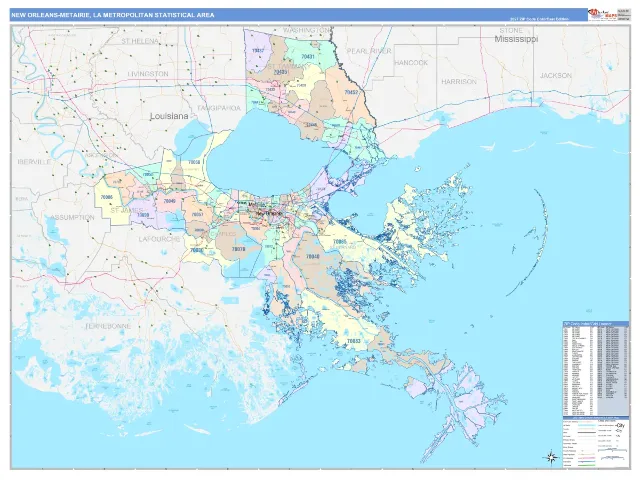
Task: Click the ASSUMPTION parish label
Action: pos(73,217)
